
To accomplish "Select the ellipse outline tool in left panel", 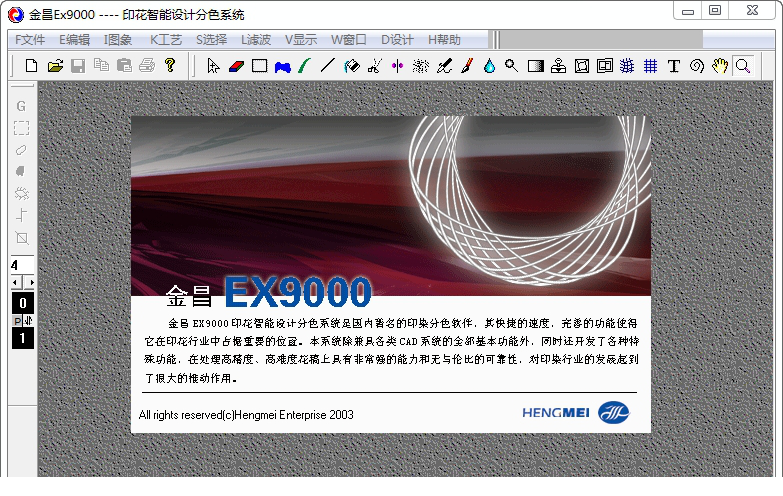I will point(21,150).
